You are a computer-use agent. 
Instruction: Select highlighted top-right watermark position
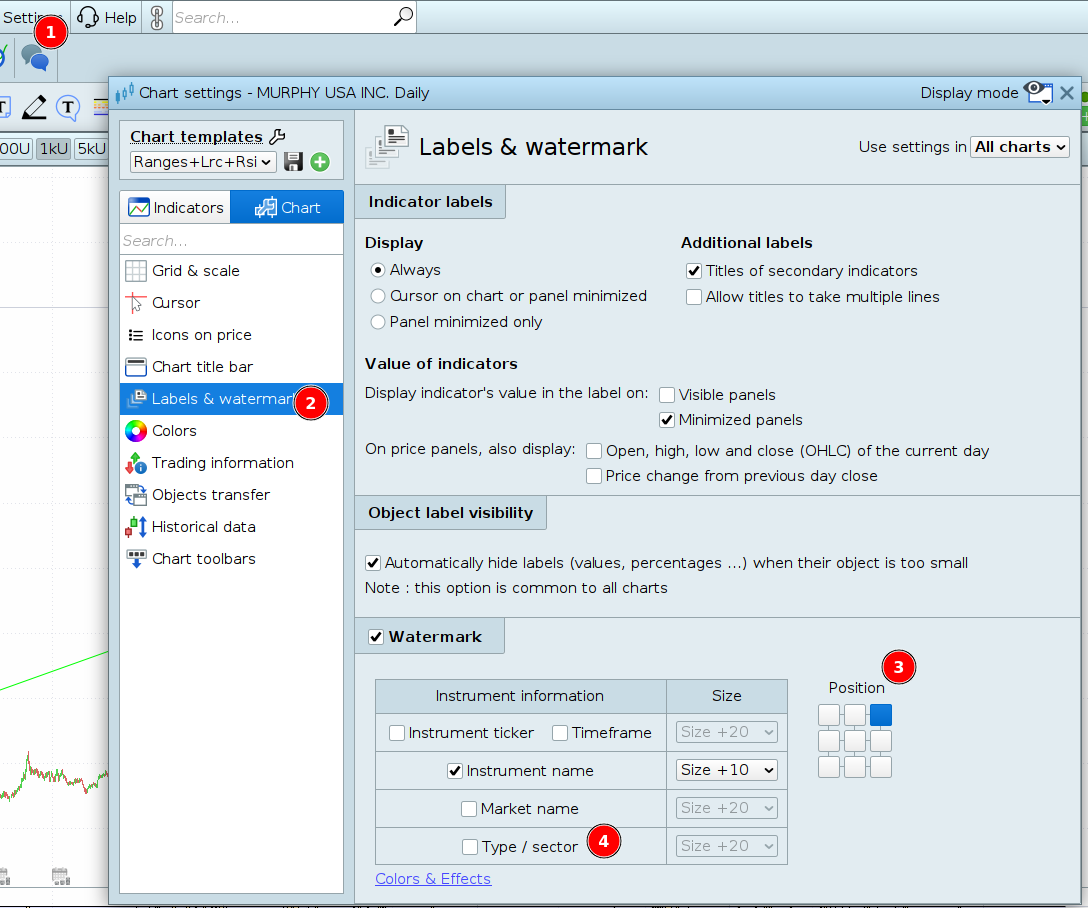click(x=881, y=715)
